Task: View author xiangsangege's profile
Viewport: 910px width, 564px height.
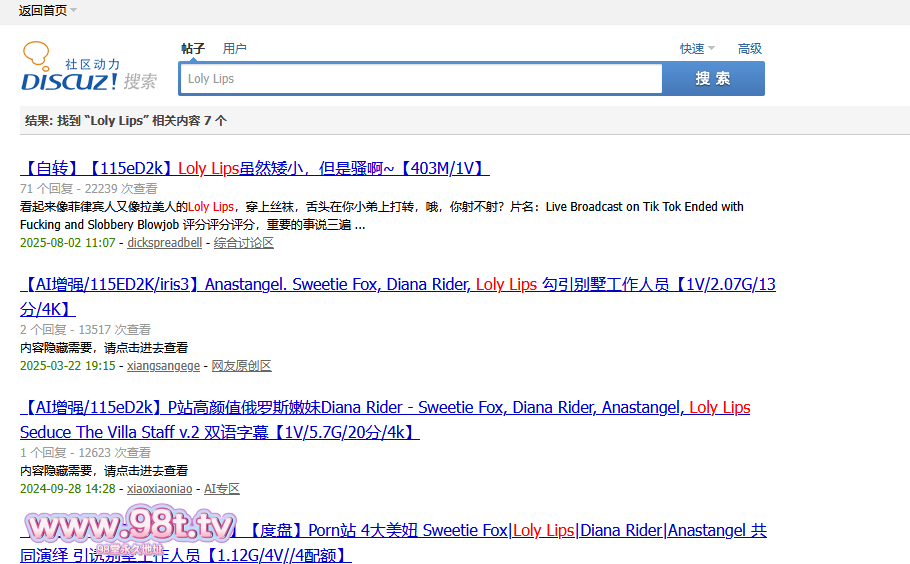Action: click(163, 366)
